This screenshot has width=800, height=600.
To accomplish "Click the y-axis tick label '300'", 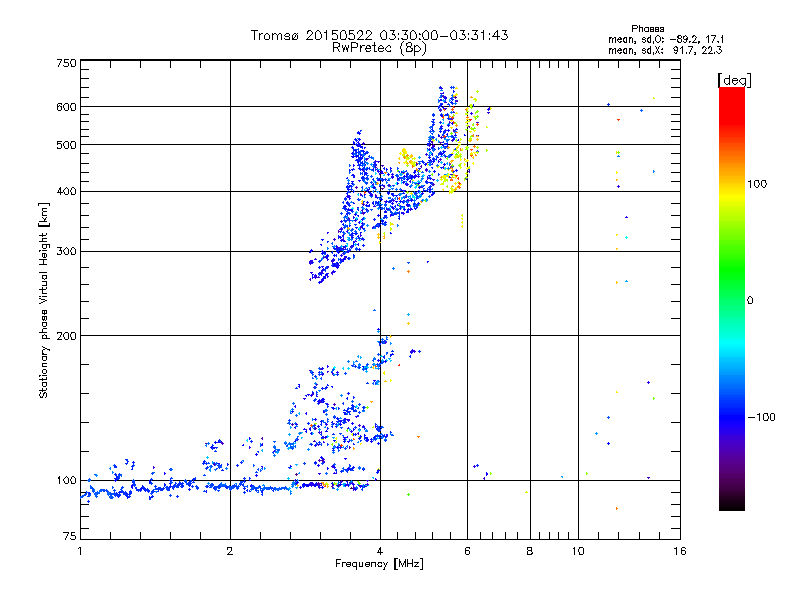I will pos(66,252).
